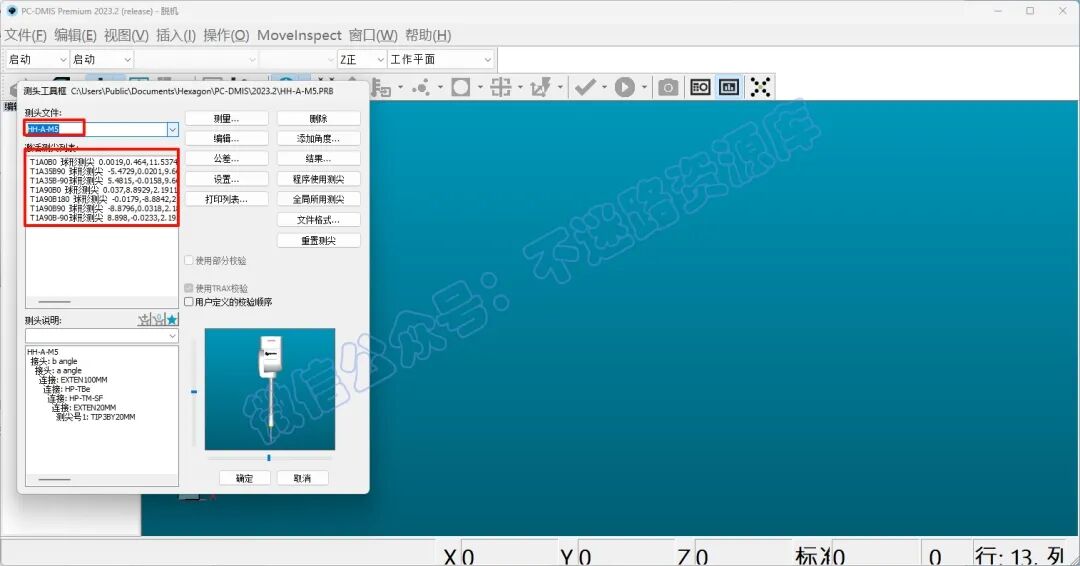Select tip T1A90B-90 in the list
This screenshot has width=1080, height=566.
coord(103,218)
